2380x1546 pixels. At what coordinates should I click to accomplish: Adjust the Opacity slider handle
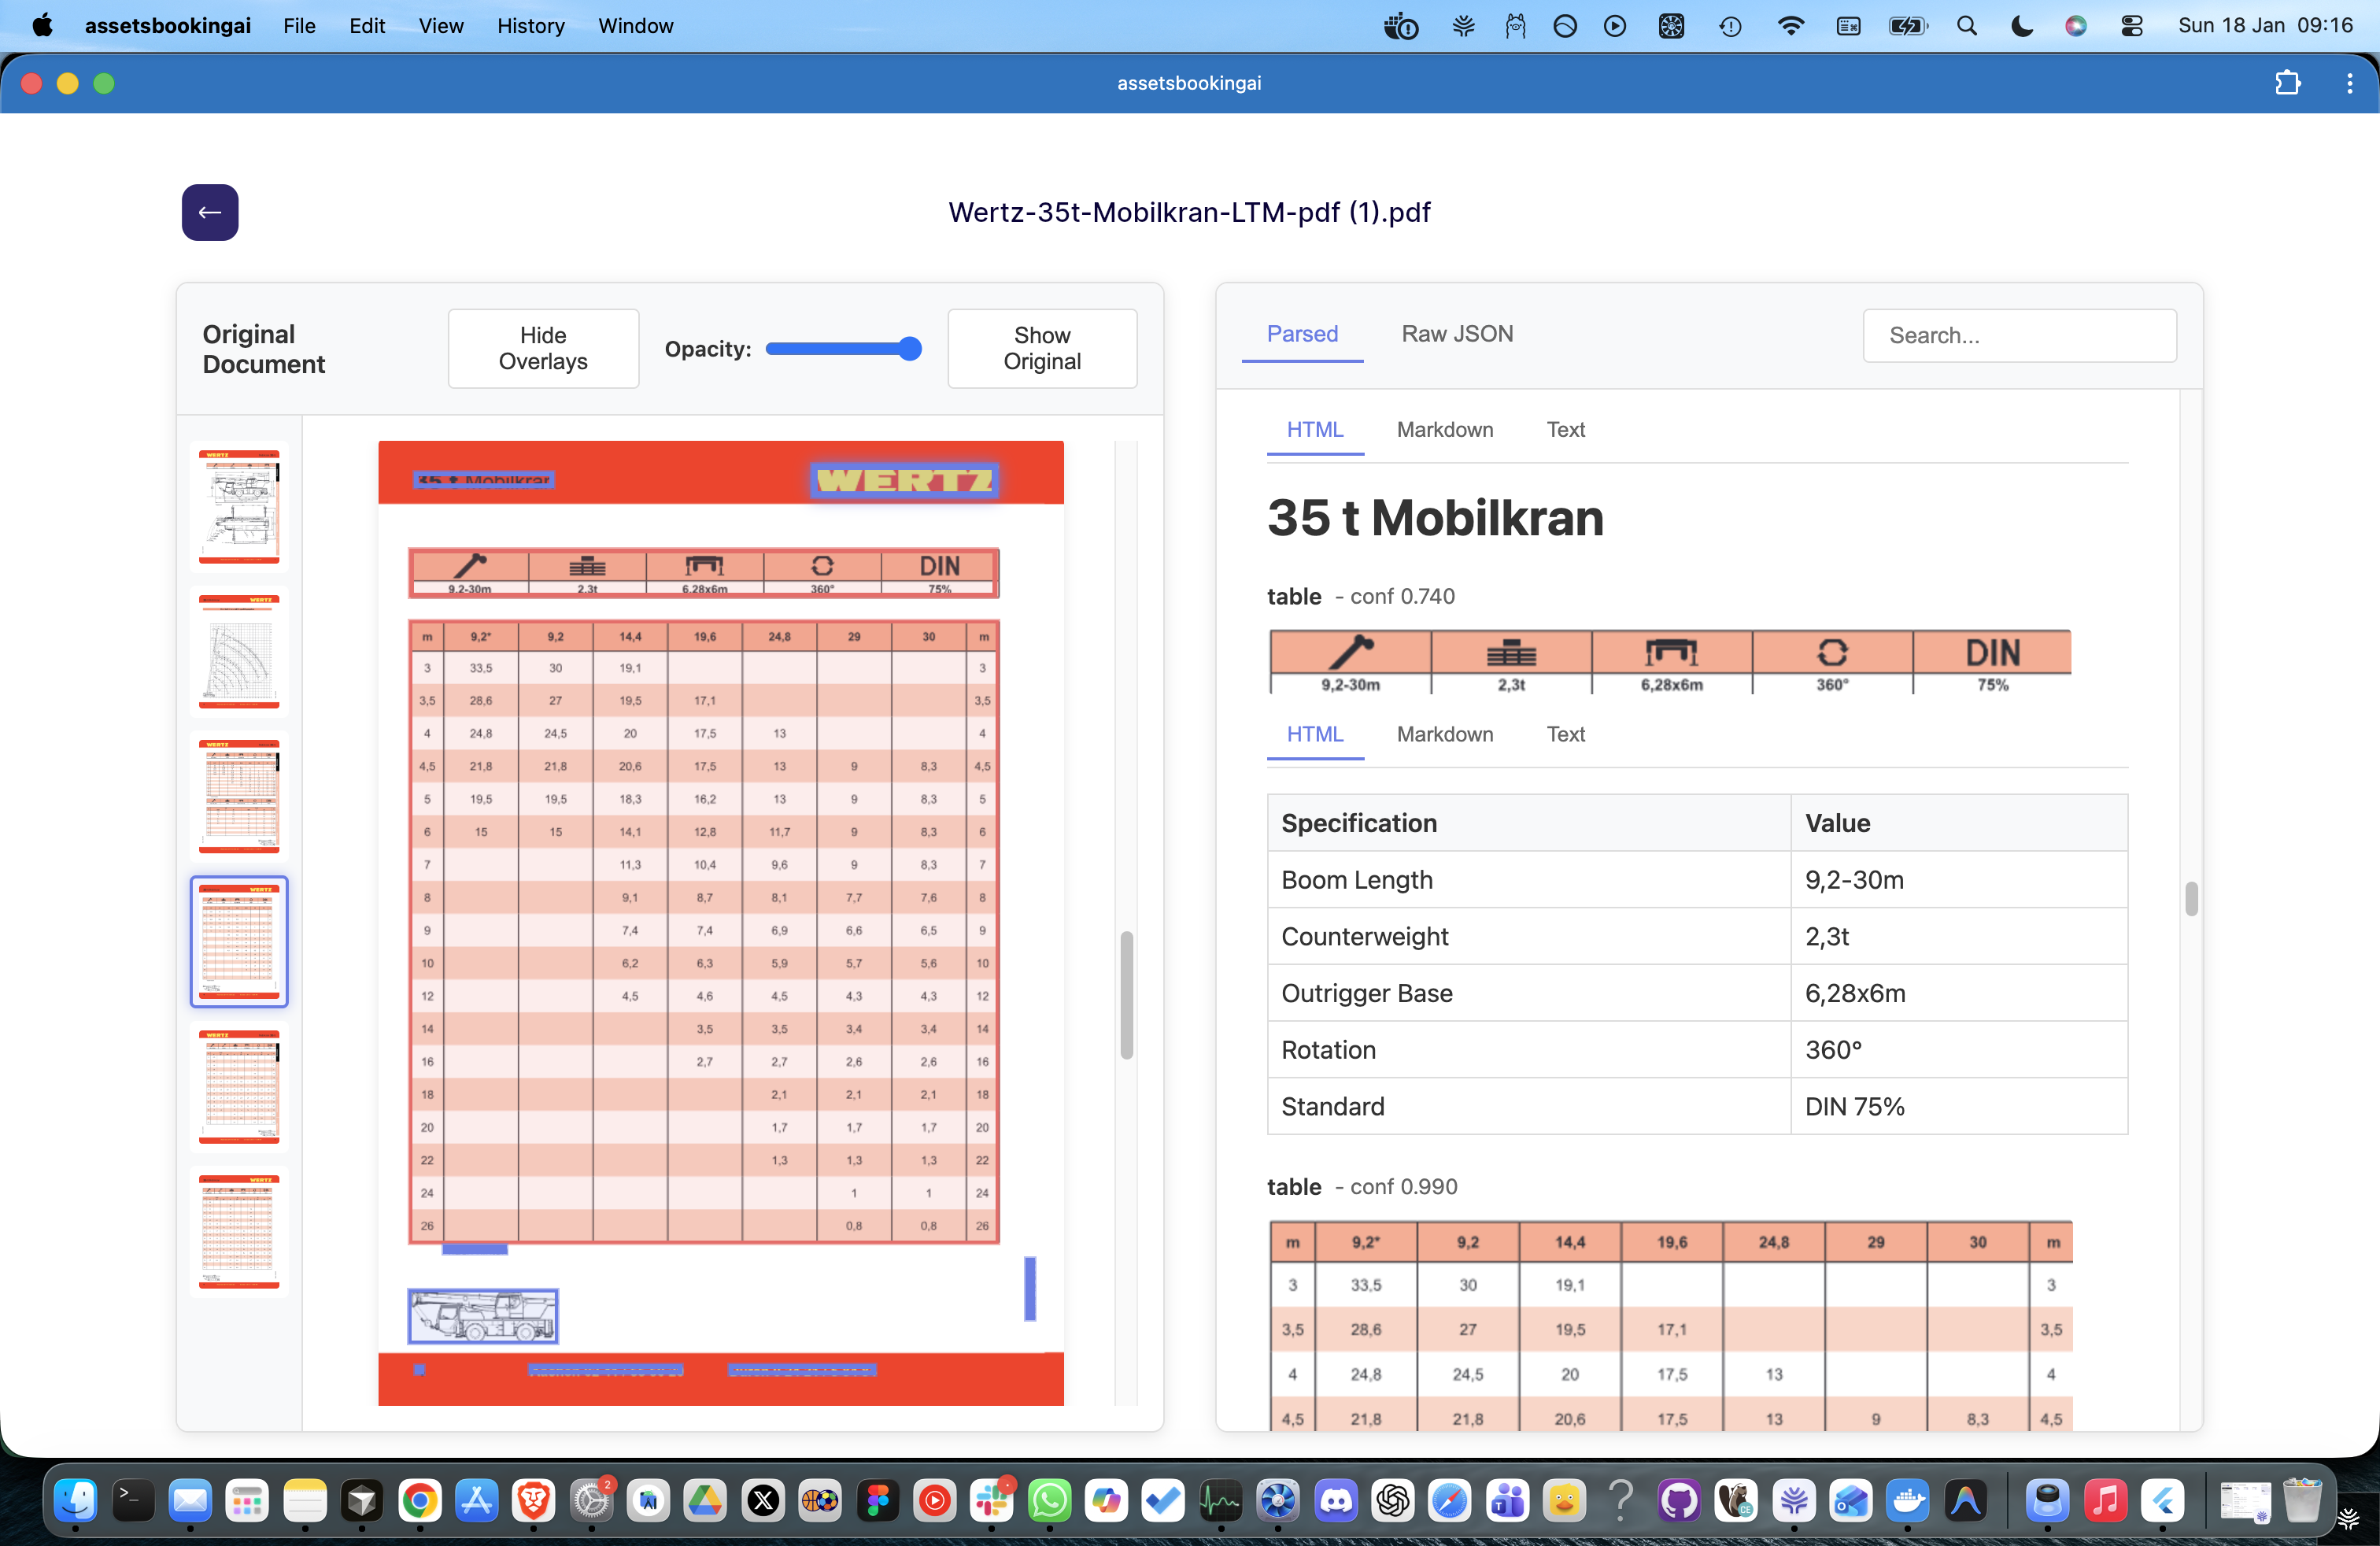click(909, 349)
